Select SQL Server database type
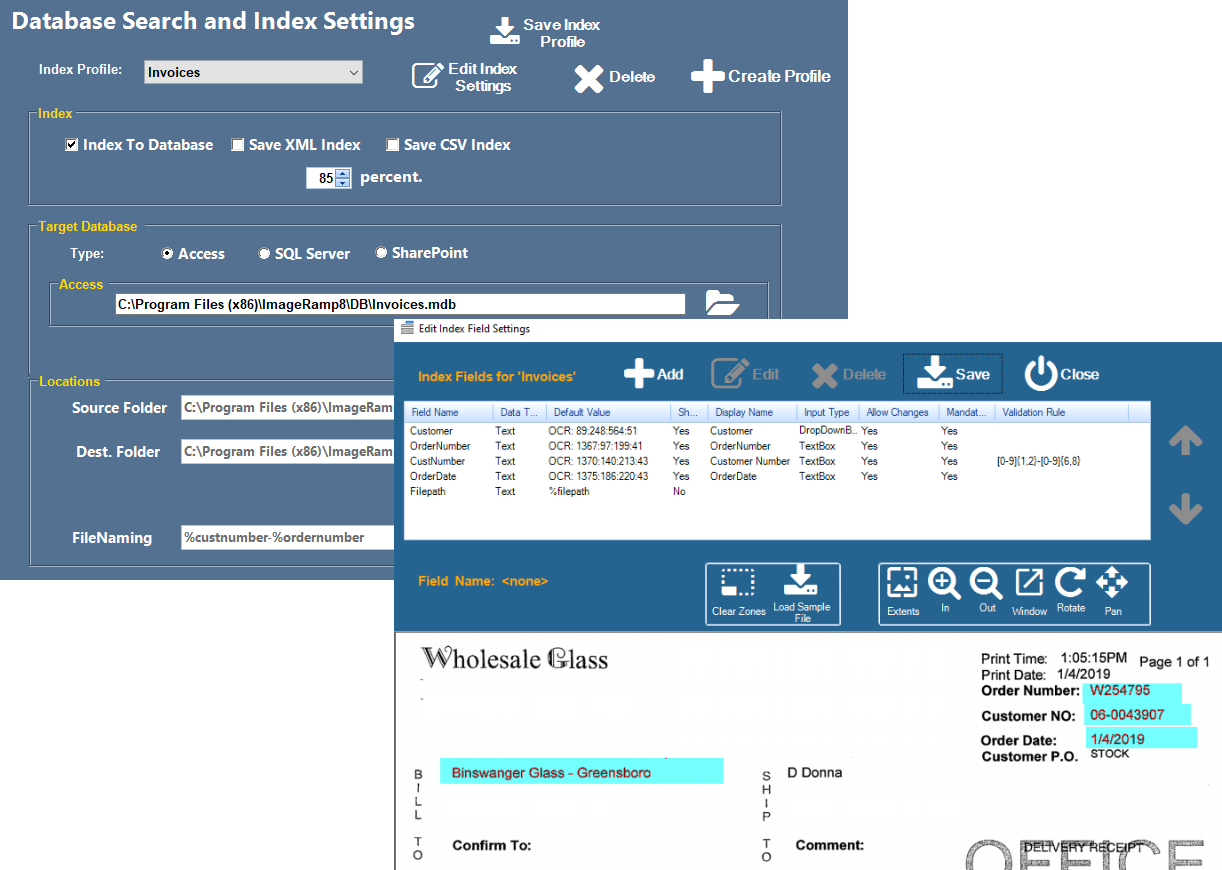Screen dimensions: 1222x870 pos(265,254)
